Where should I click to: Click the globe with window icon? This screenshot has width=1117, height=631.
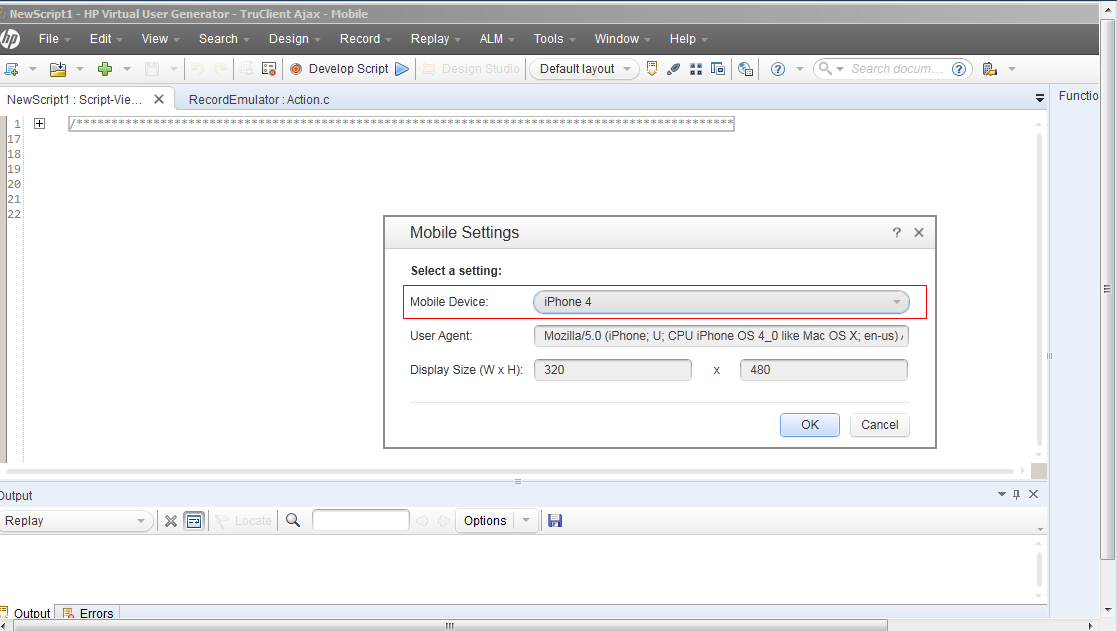(x=745, y=69)
